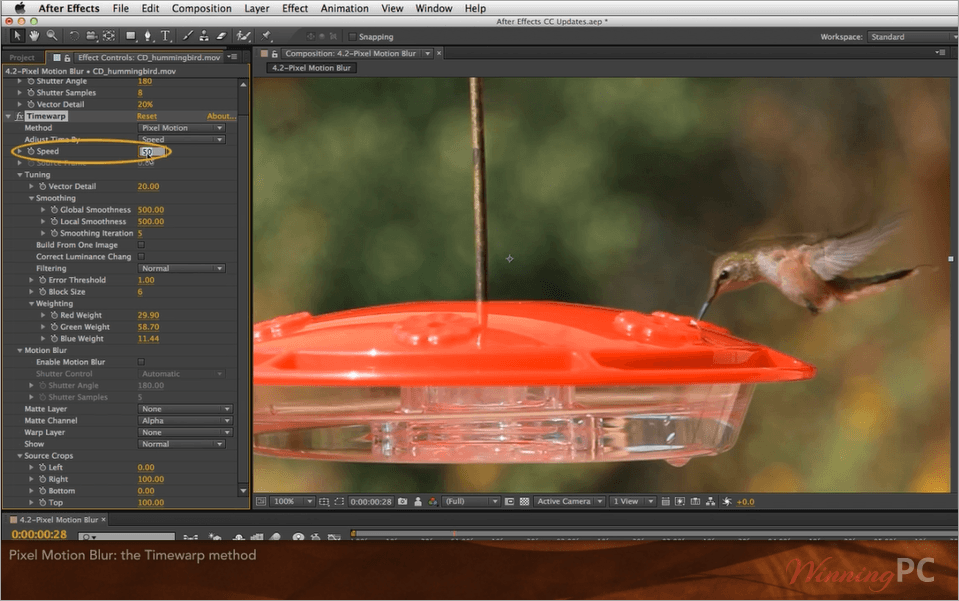Toggle the Speed stopwatch keyframe icon
The width and height of the screenshot is (959, 601).
click(31, 151)
